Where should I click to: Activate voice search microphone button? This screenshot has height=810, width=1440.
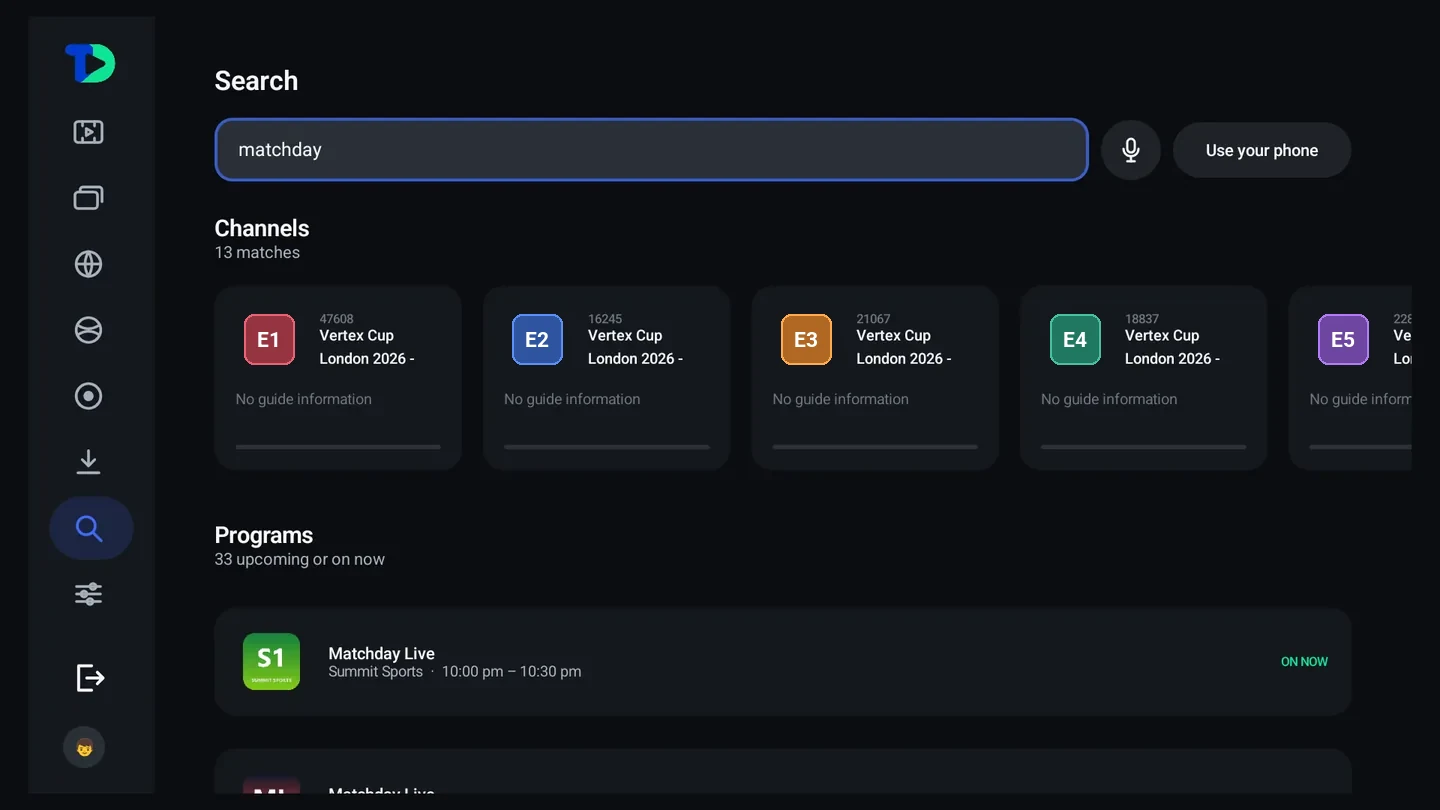pyautogui.click(x=1131, y=150)
